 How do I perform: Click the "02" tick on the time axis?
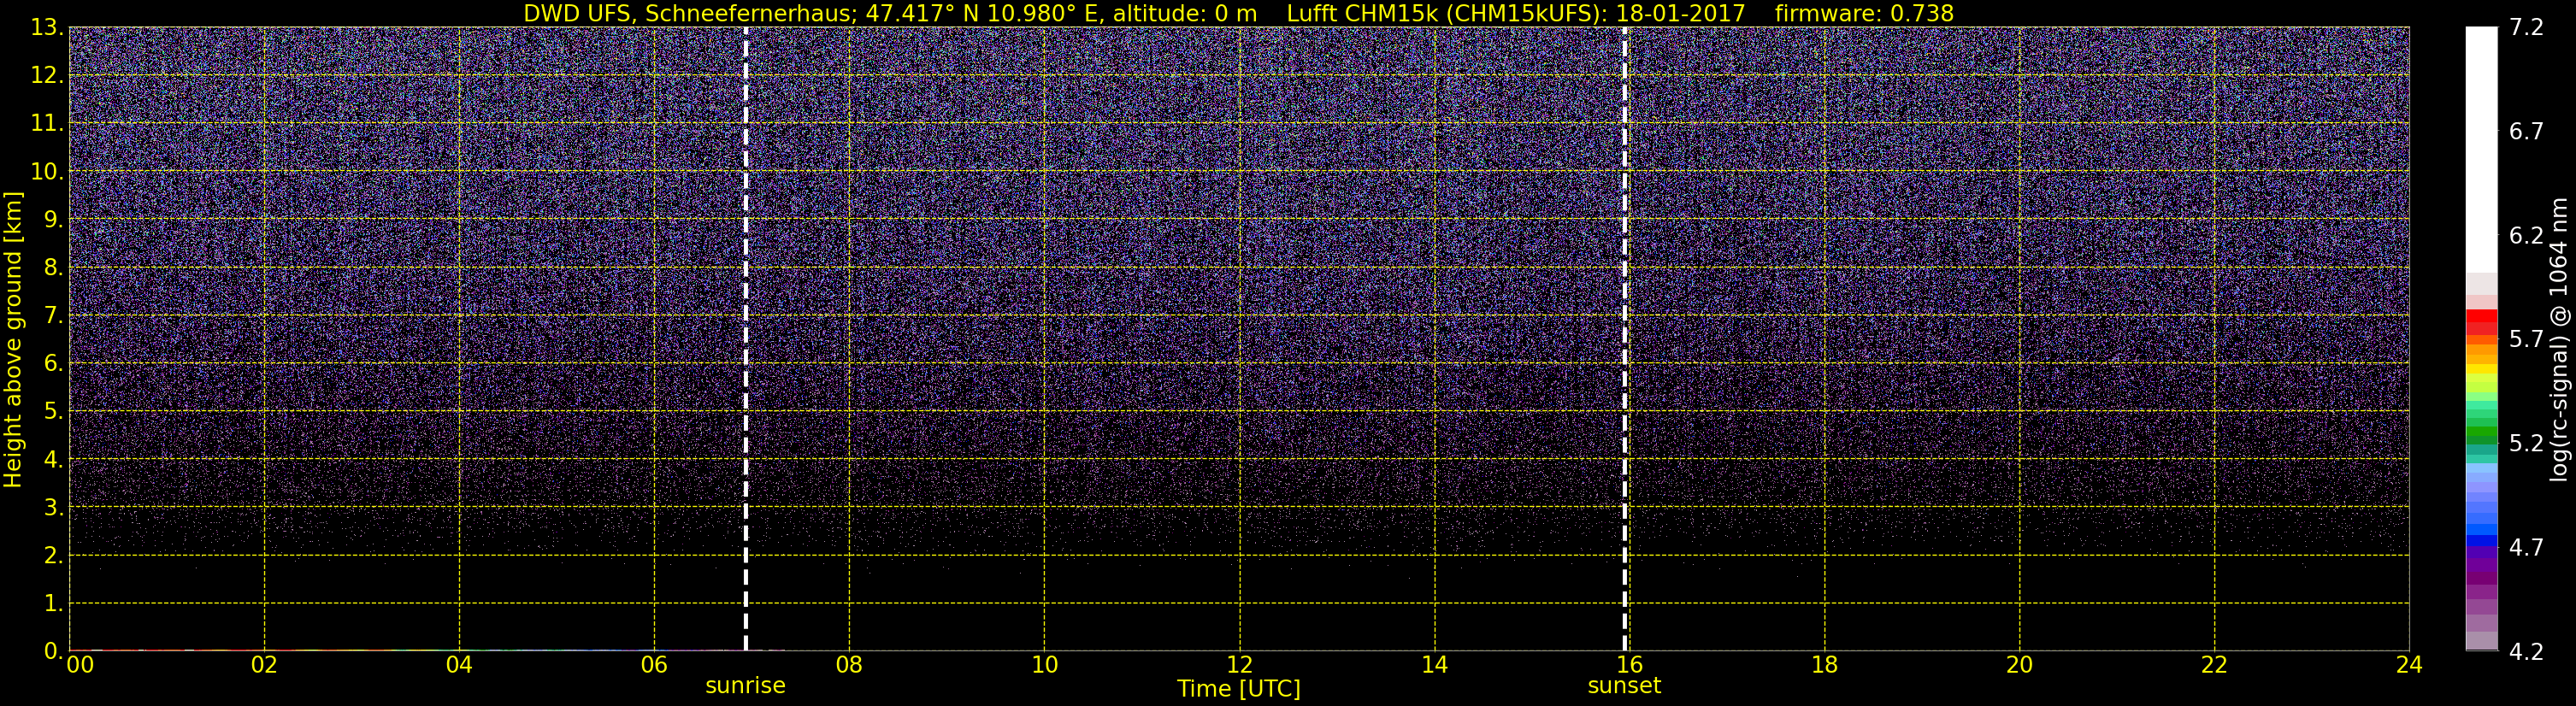pyautogui.click(x=264, y=665)
